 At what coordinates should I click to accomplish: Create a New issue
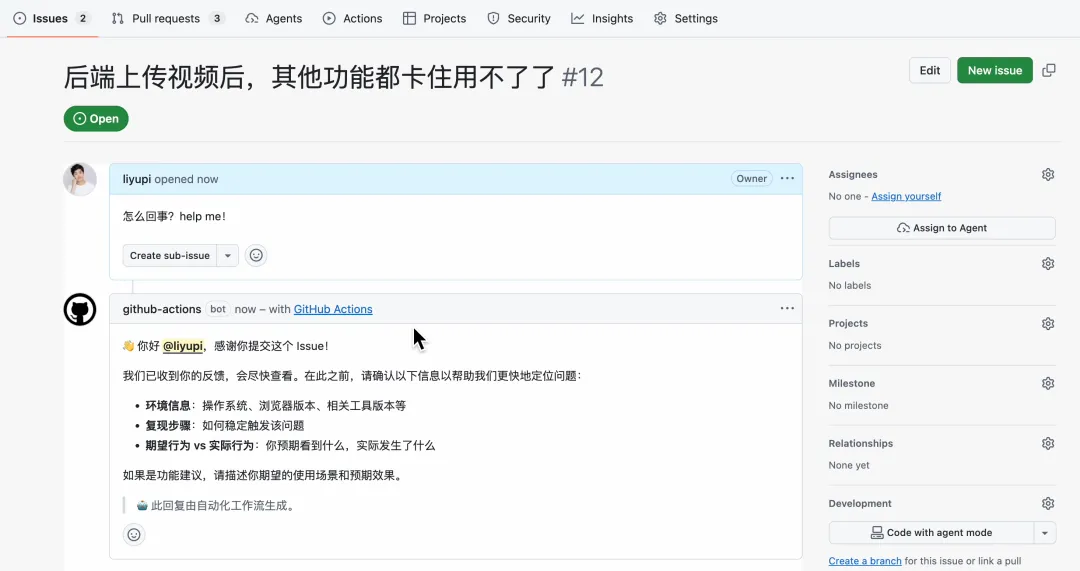(995, 70)
